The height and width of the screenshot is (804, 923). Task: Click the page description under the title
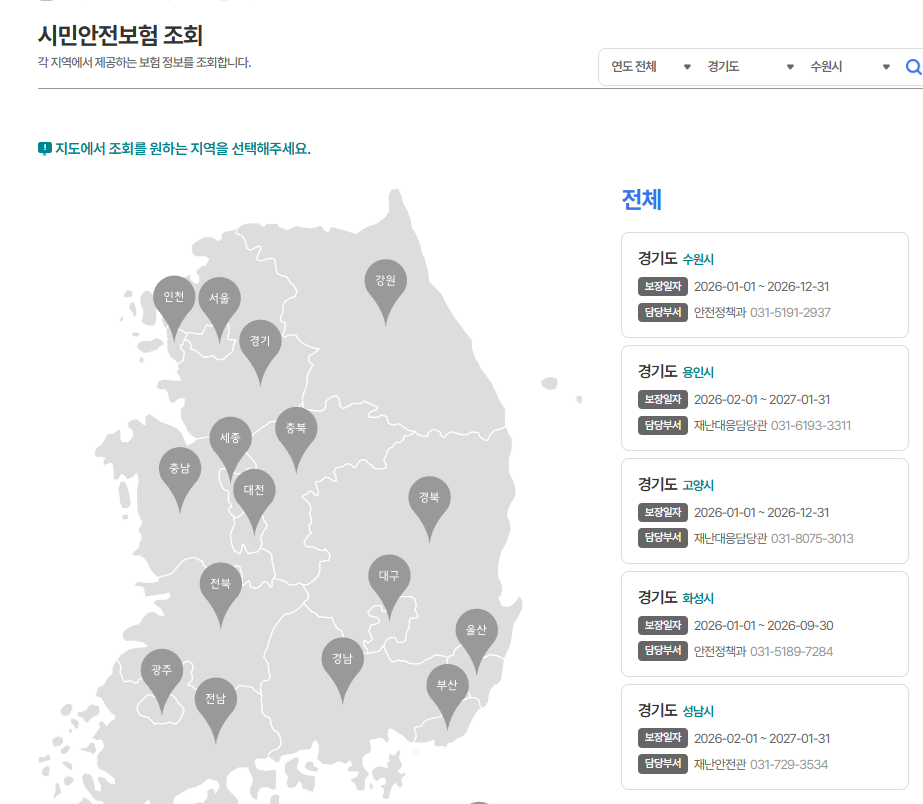pyautogui.click(x=145, y=62)
